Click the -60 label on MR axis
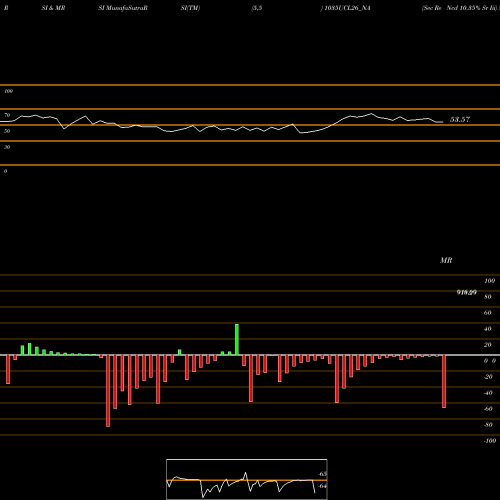The height and width of the screenshot is (500, 500). [488, 409]
